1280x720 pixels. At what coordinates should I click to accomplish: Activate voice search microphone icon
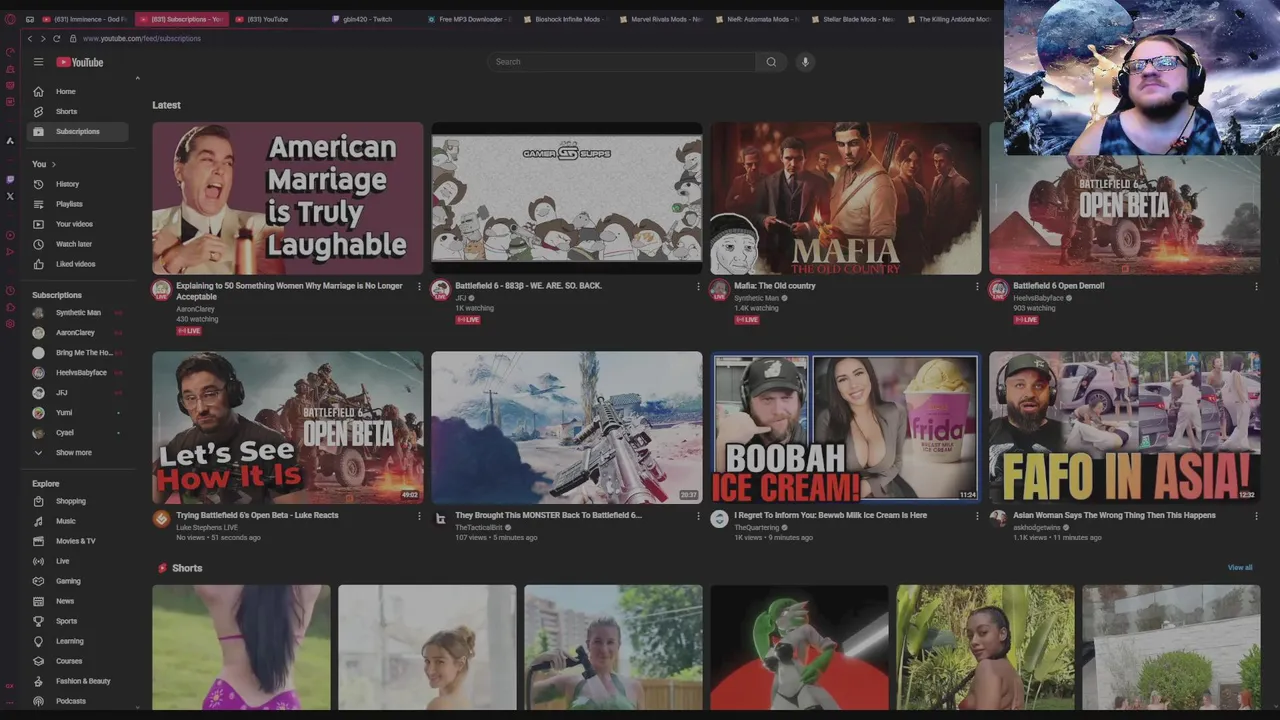pos(805,62)
